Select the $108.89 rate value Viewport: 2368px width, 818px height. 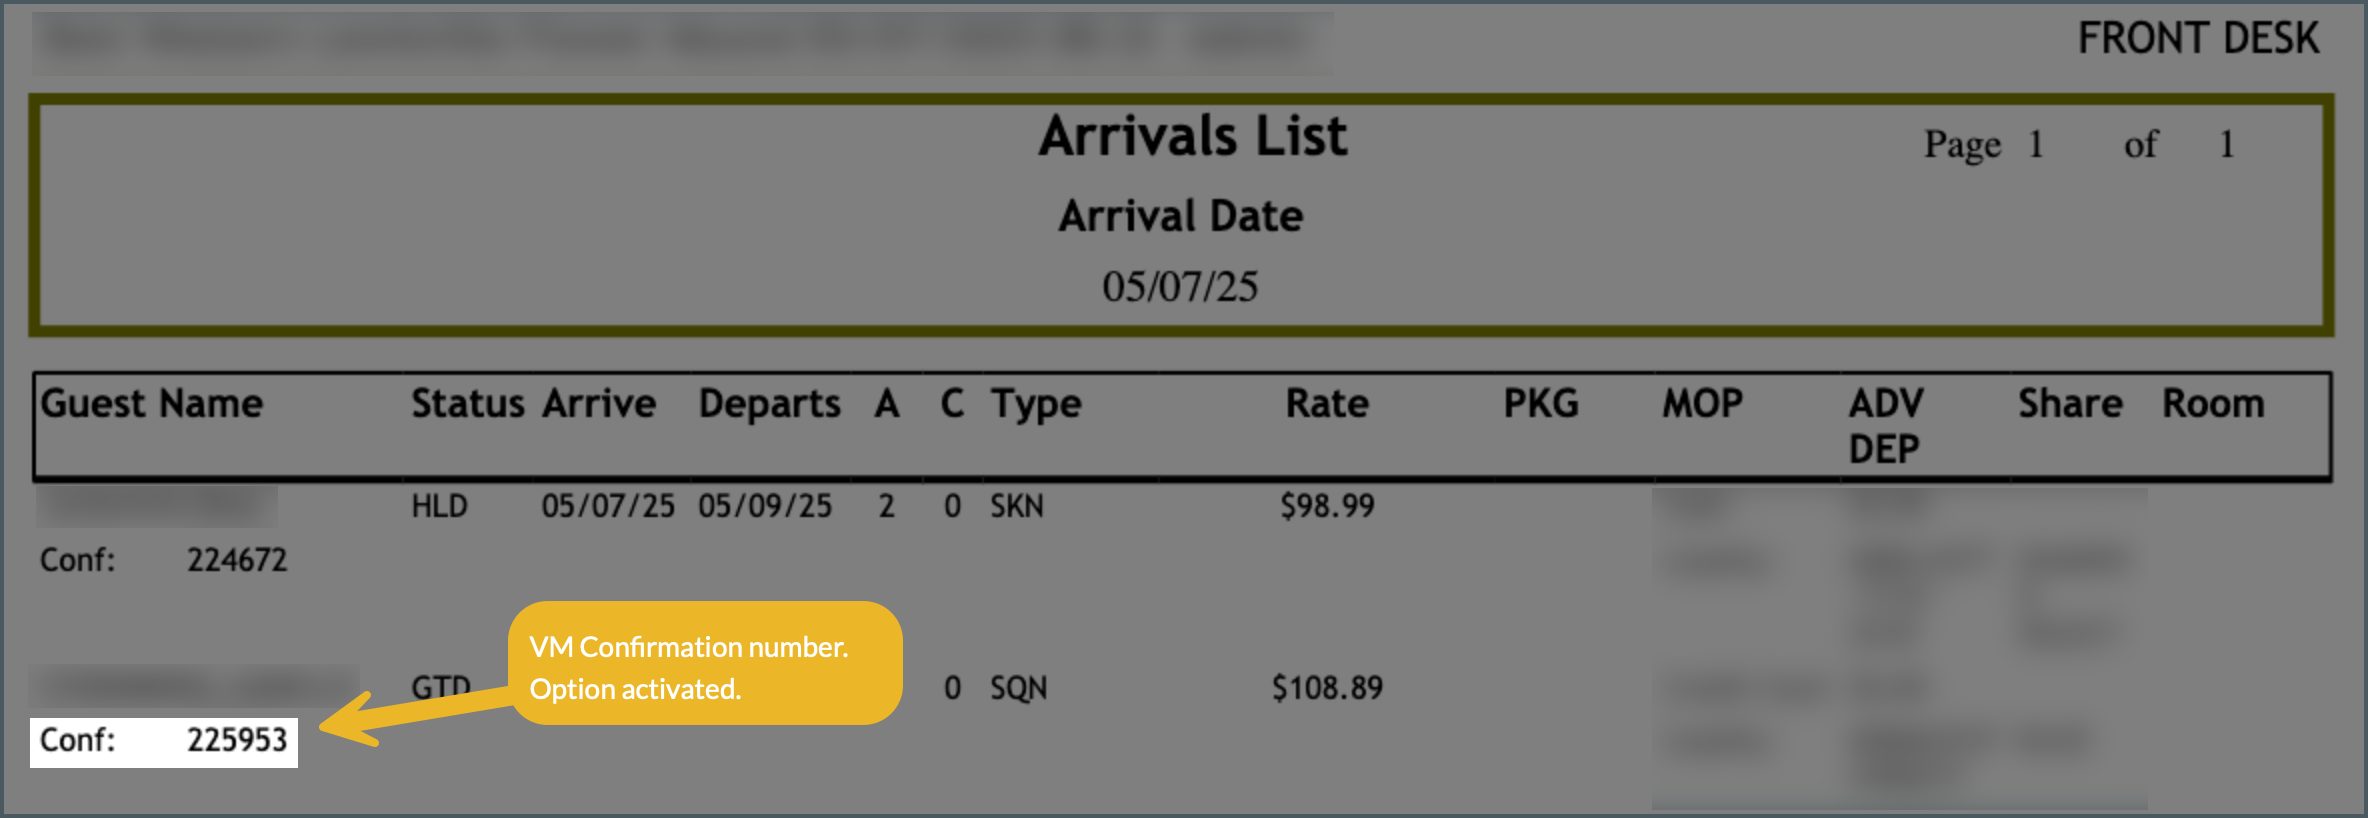pos(1327,688)
